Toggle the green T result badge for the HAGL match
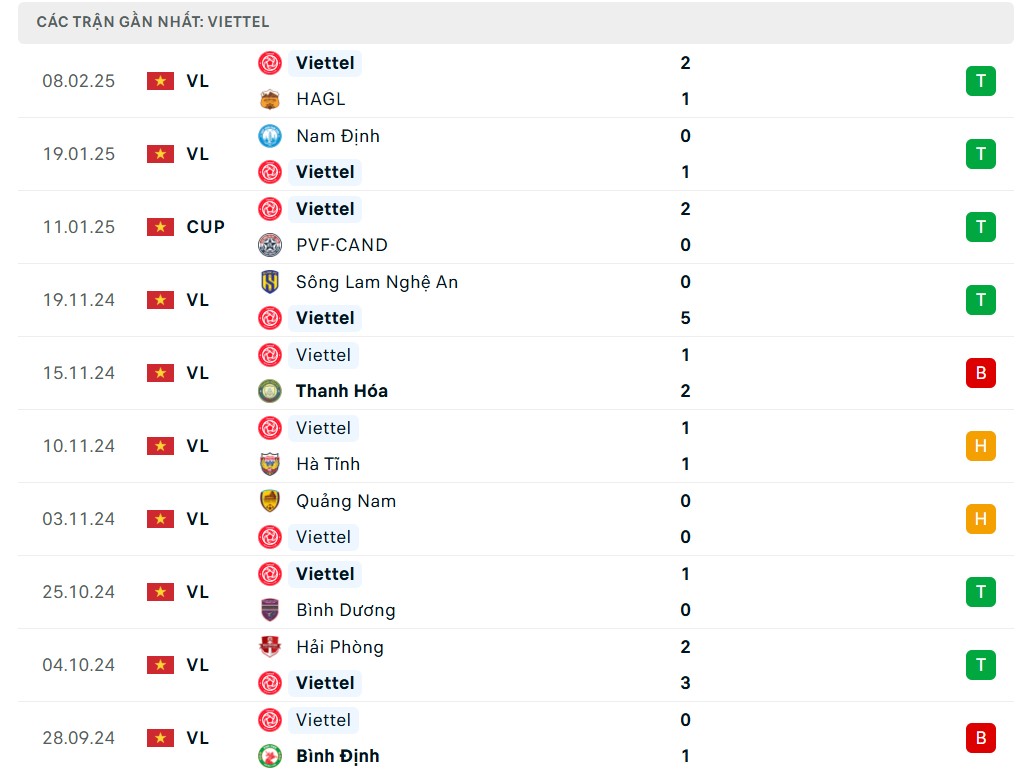 [980, 81]
